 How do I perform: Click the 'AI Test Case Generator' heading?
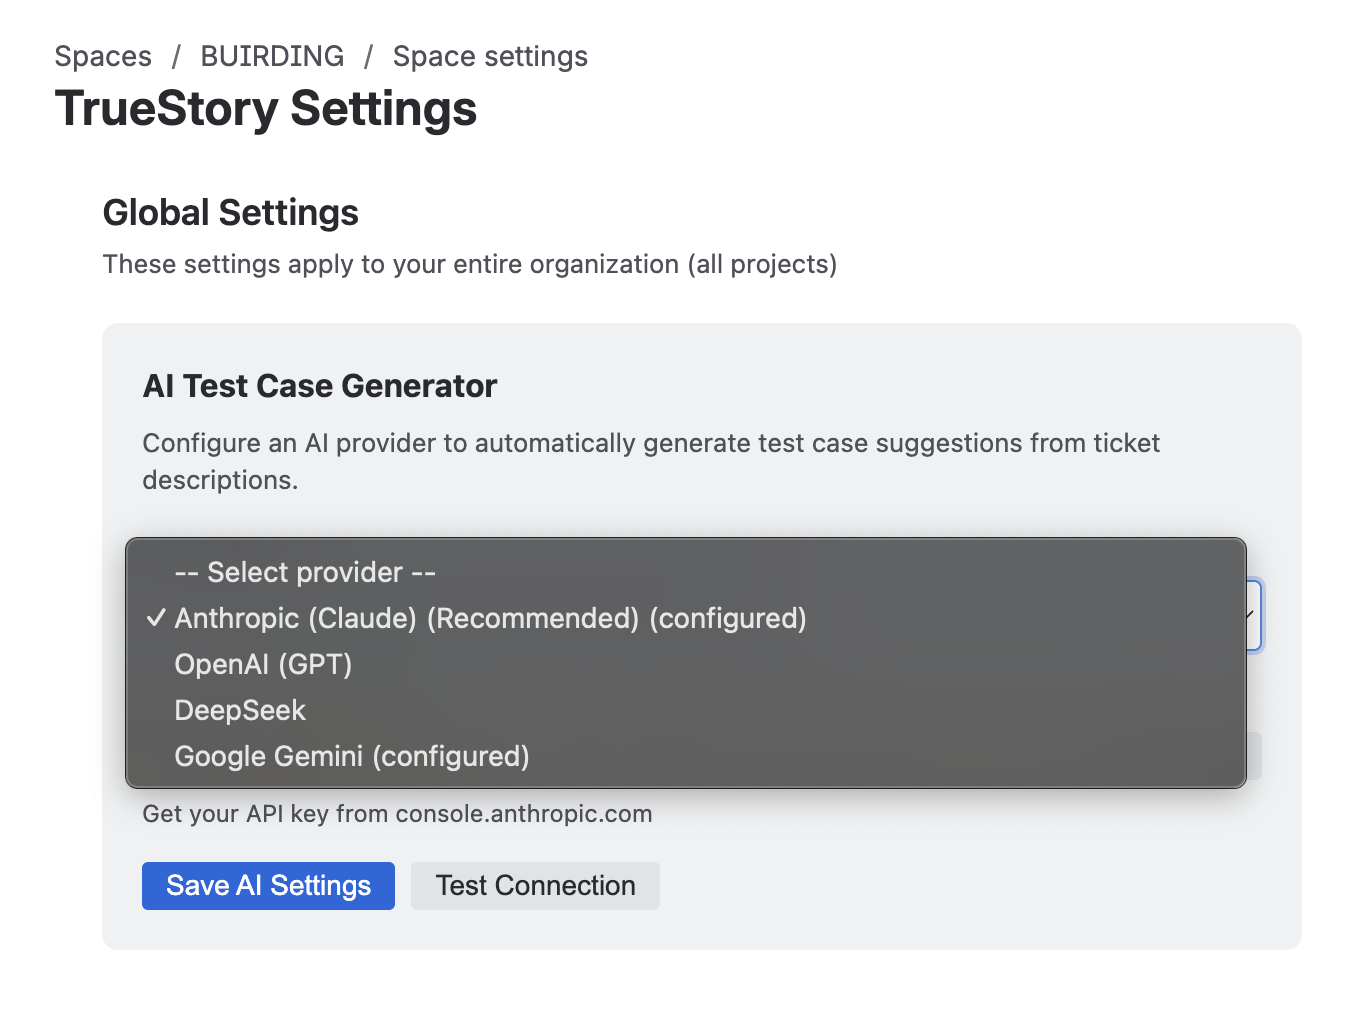click(x=320, y=386)
